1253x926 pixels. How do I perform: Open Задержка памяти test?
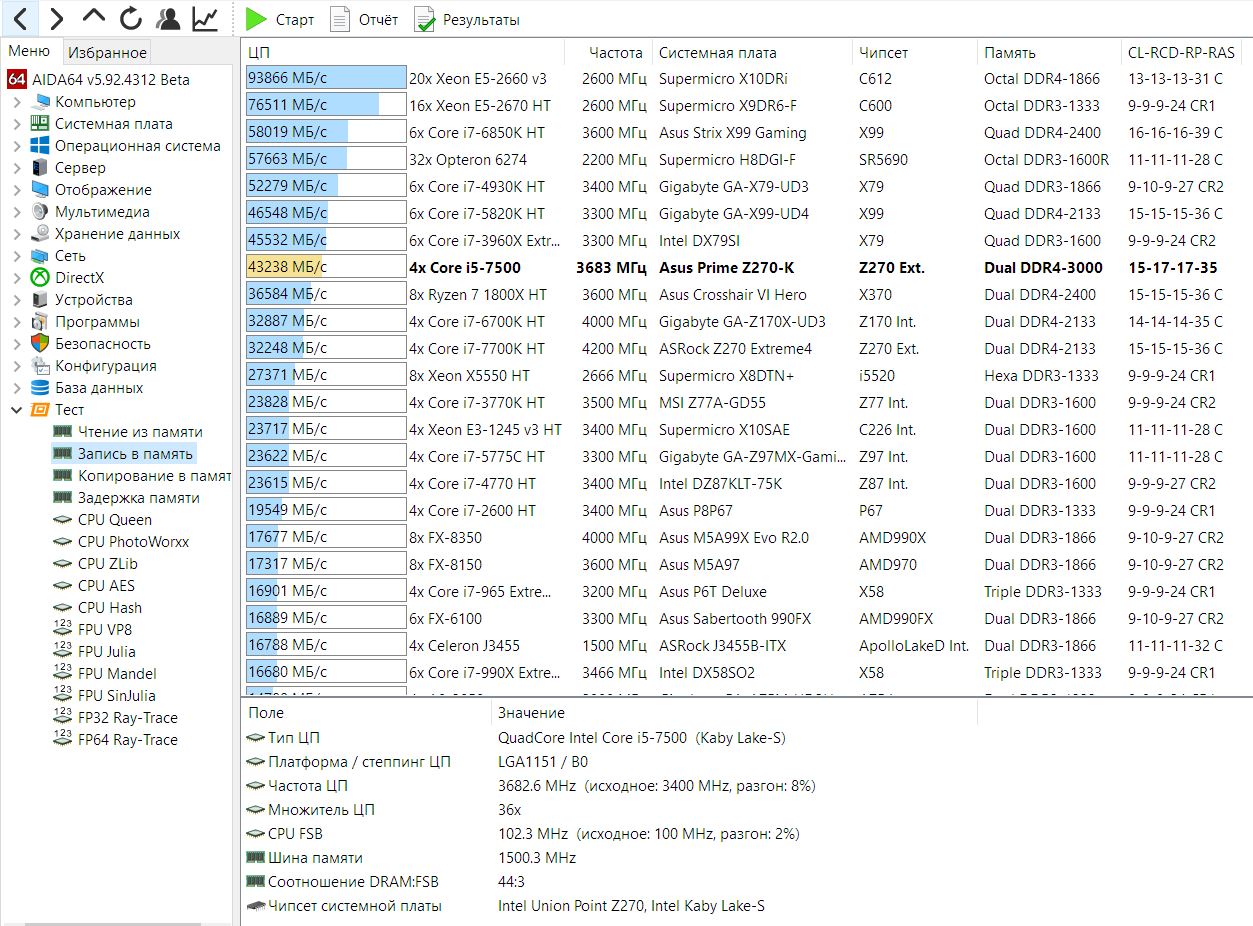tap(138, 498)
